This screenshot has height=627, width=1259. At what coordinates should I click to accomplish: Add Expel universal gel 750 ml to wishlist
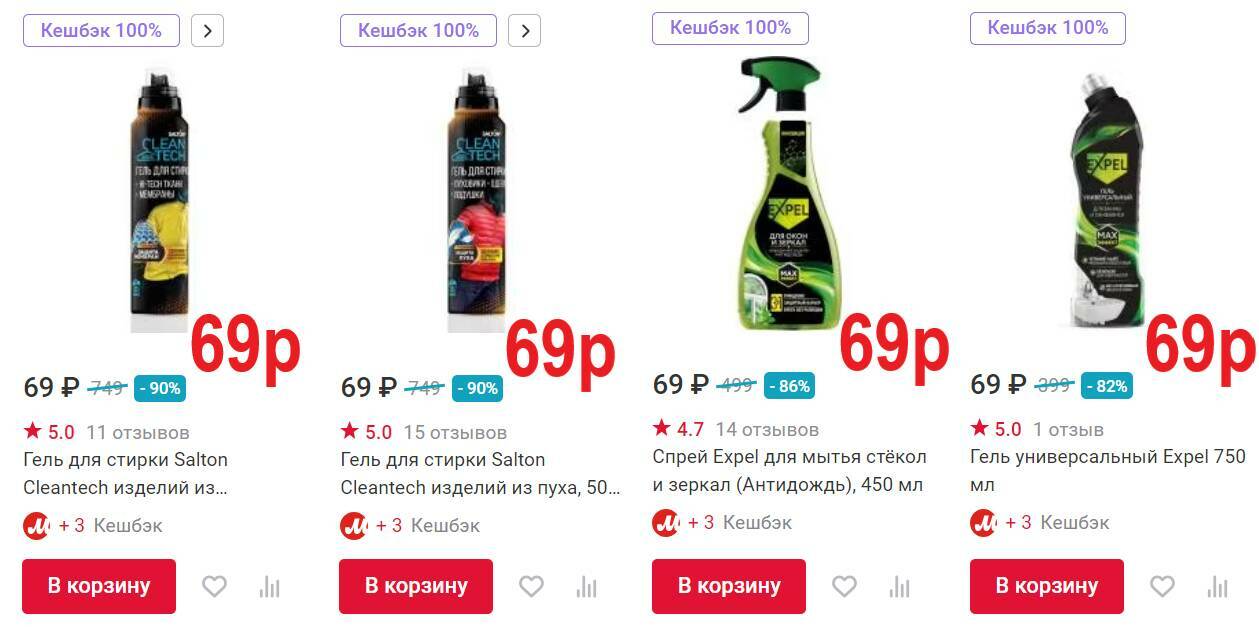[x=1162, y=586]
